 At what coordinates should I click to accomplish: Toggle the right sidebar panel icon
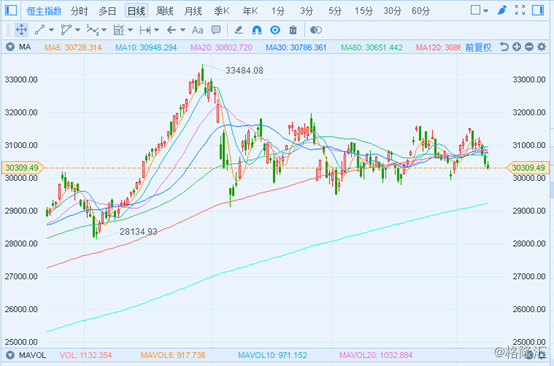(538, 10)
